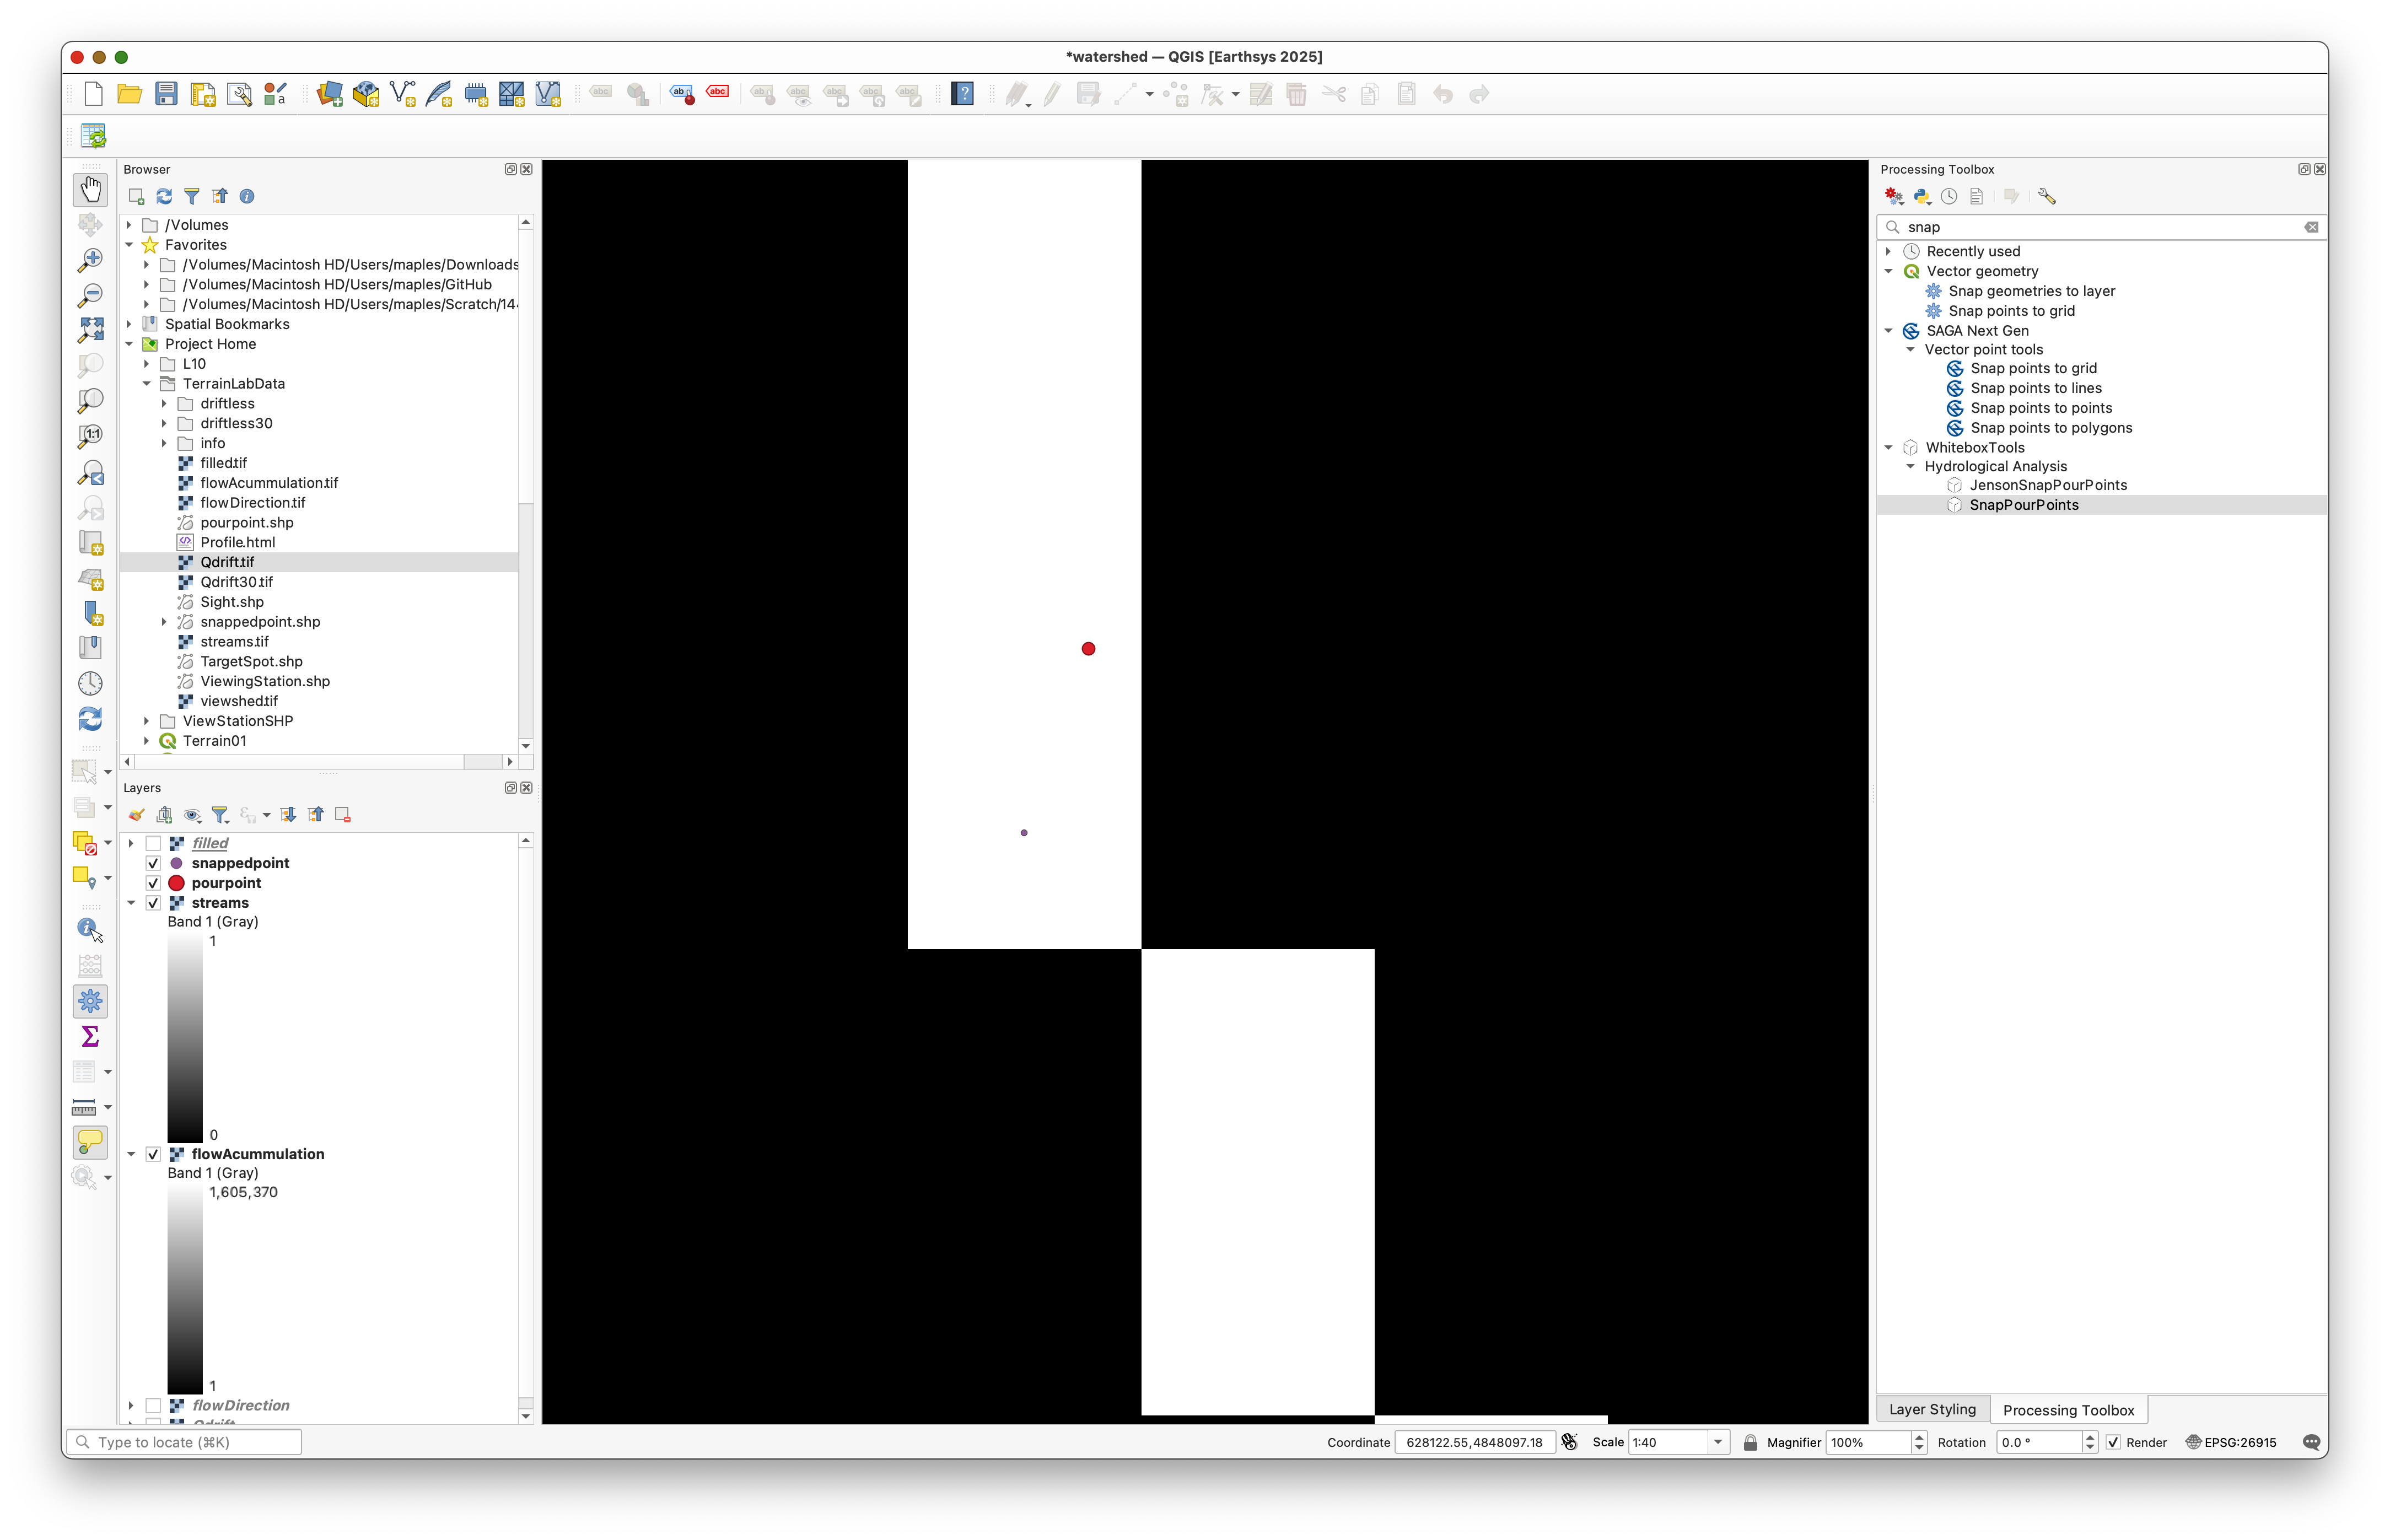Click Refresh icon in Browser panel
This screenshot has height=1540, width=2390.
coord(164,196)
